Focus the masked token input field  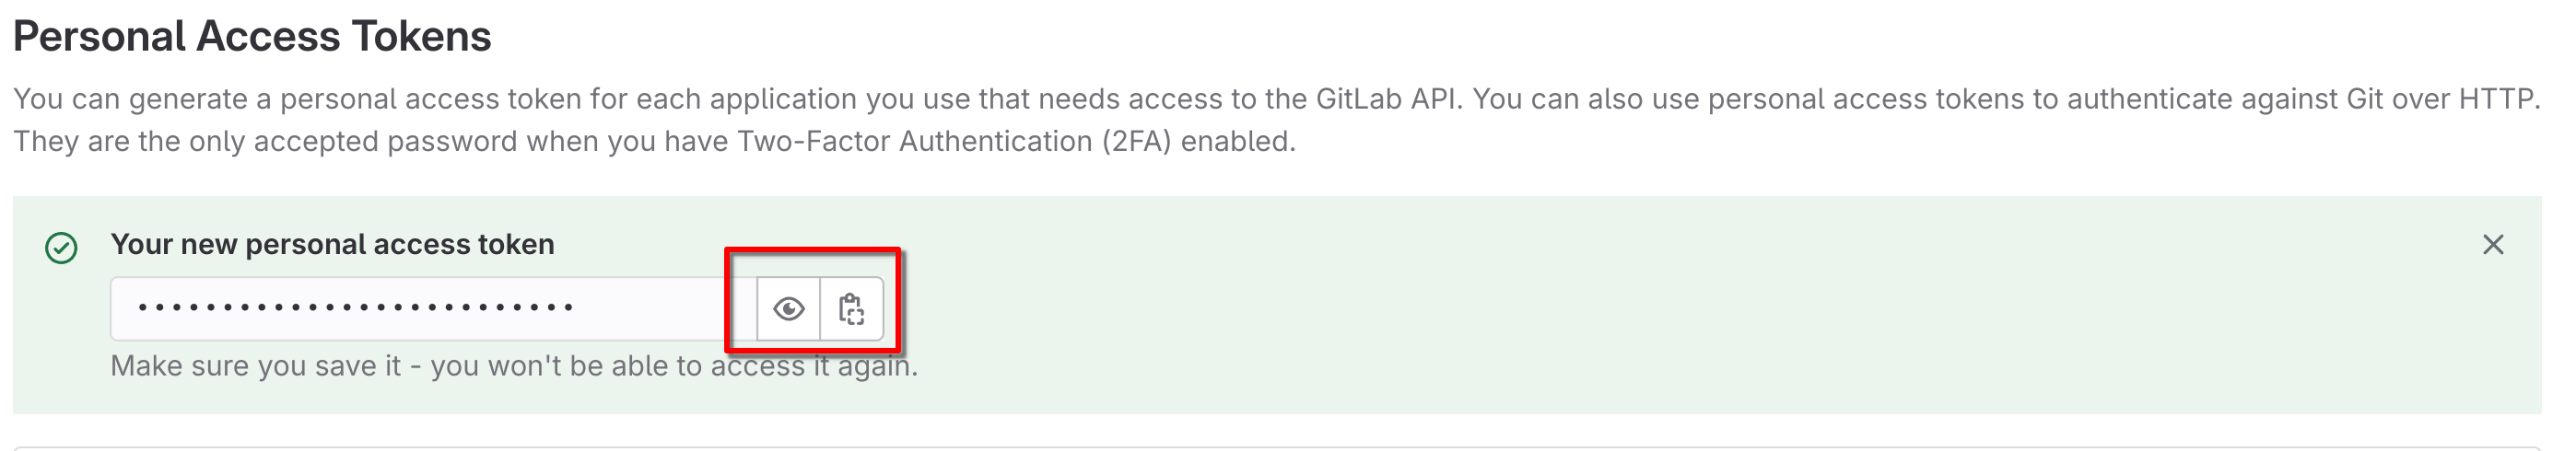[433, 309]
